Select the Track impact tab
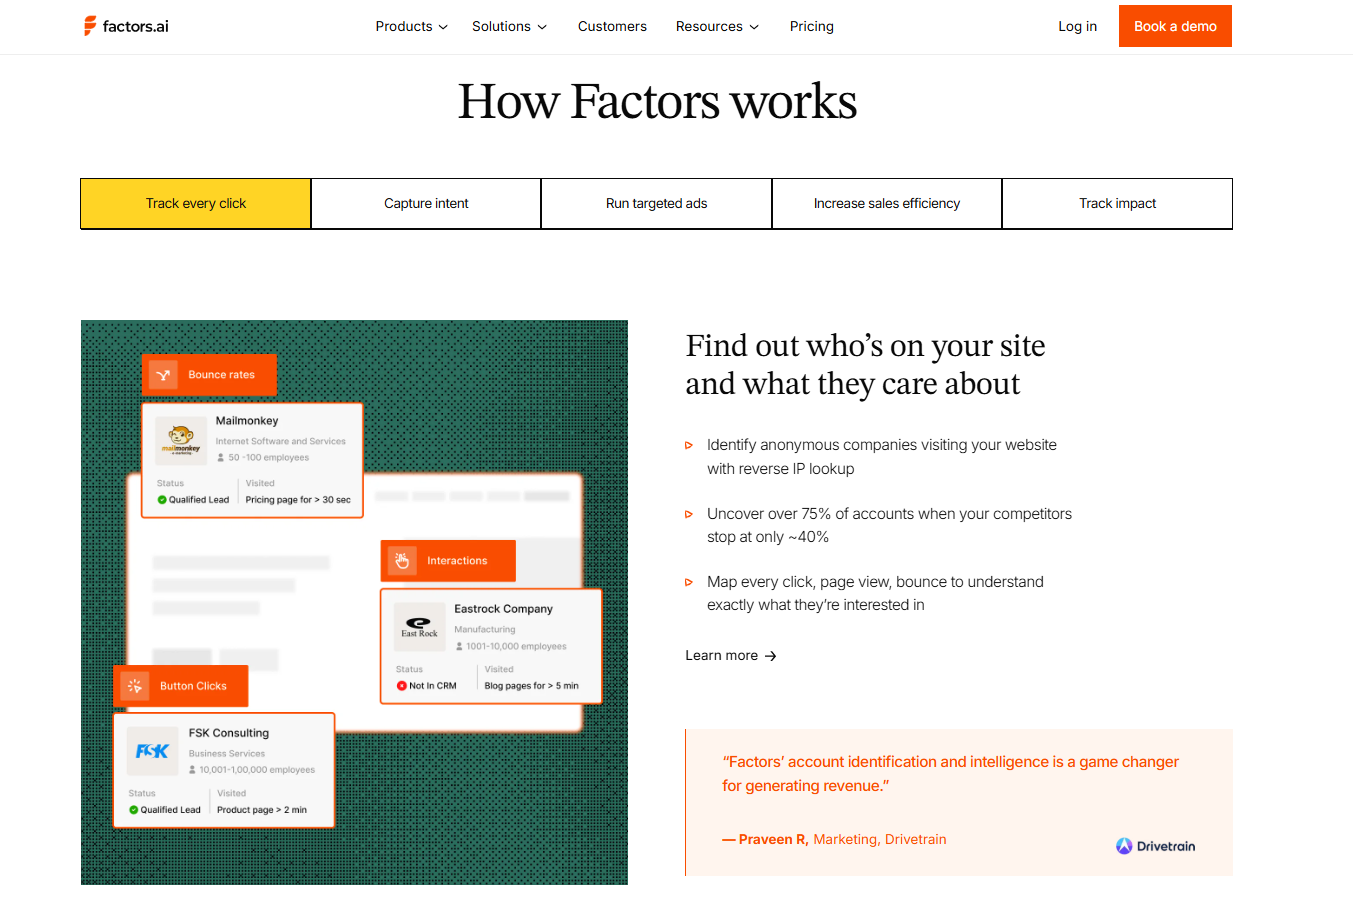The width and height of the screenshot is (1353, 905). click(x=1117, y=203)
